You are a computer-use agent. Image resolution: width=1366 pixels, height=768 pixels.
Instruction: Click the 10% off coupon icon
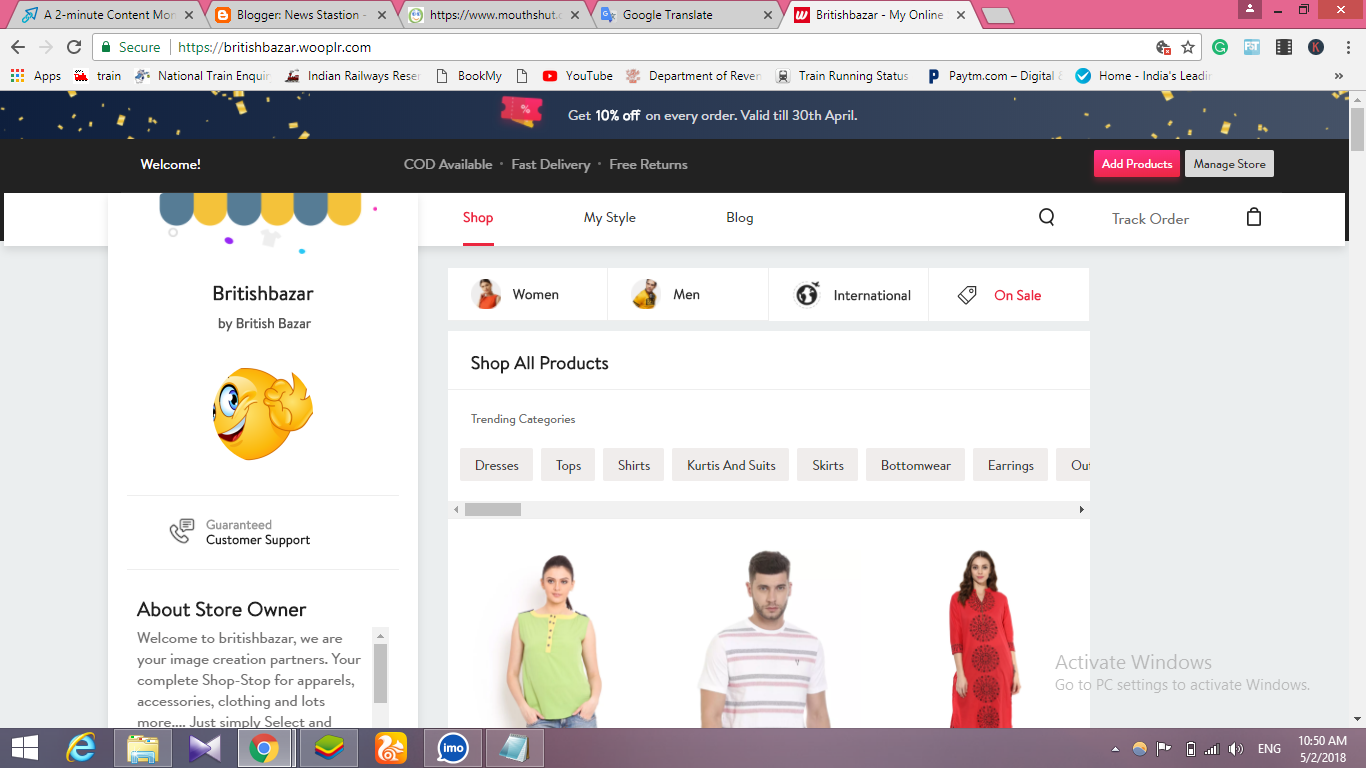point(522,111)
